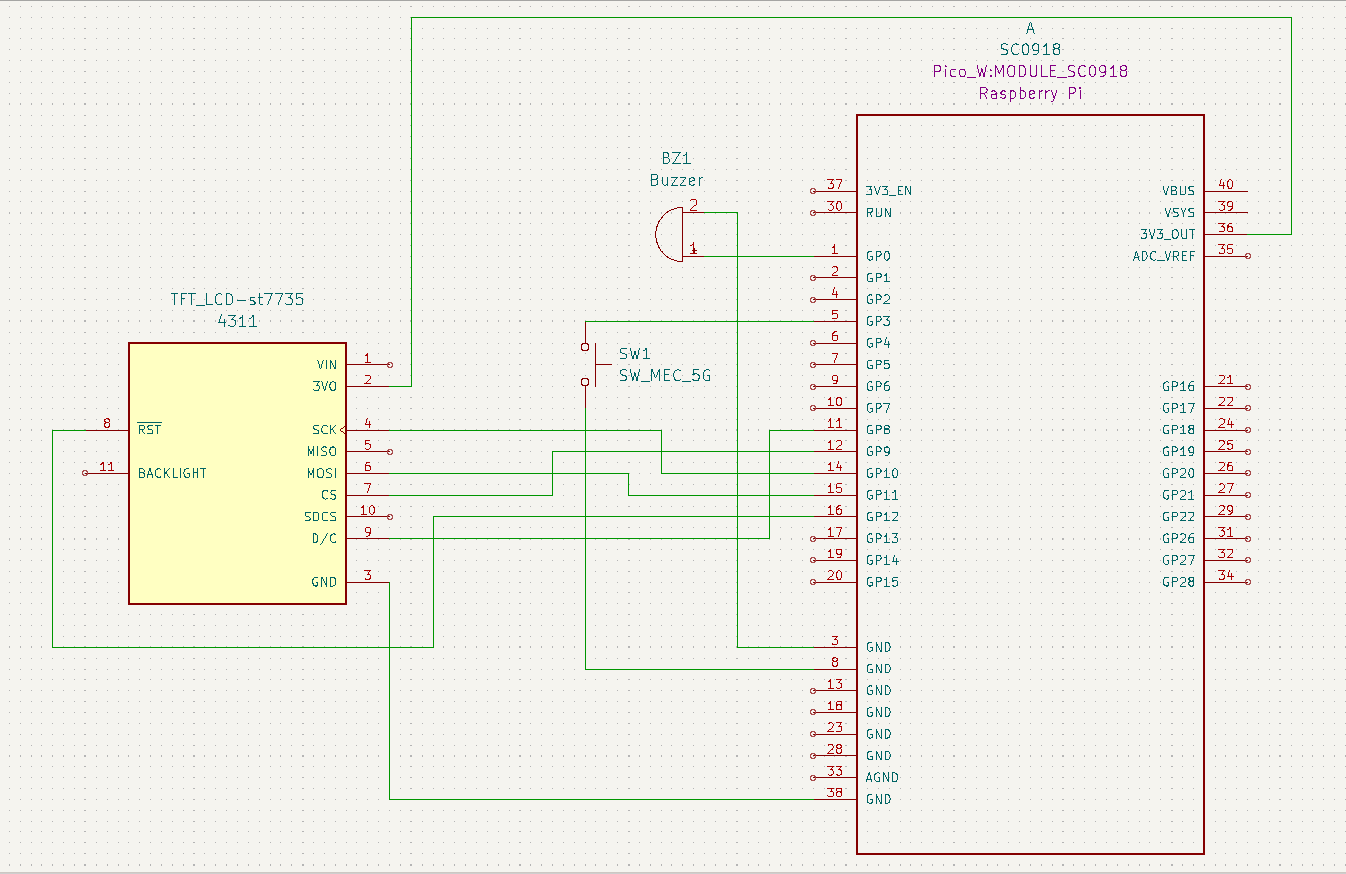Click the SW_MEC_5G value text

[x=664, y=376]
